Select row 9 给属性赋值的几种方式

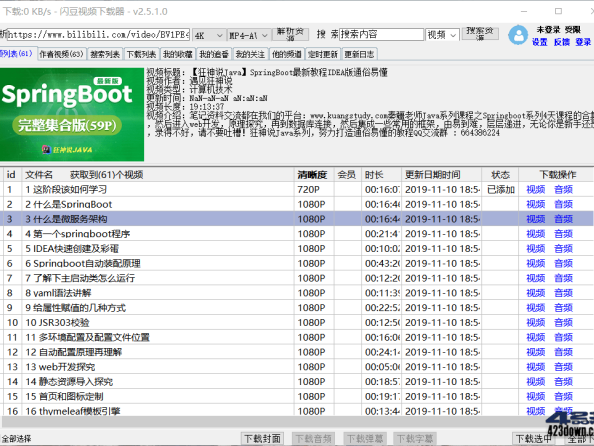[x=297, y=308]
